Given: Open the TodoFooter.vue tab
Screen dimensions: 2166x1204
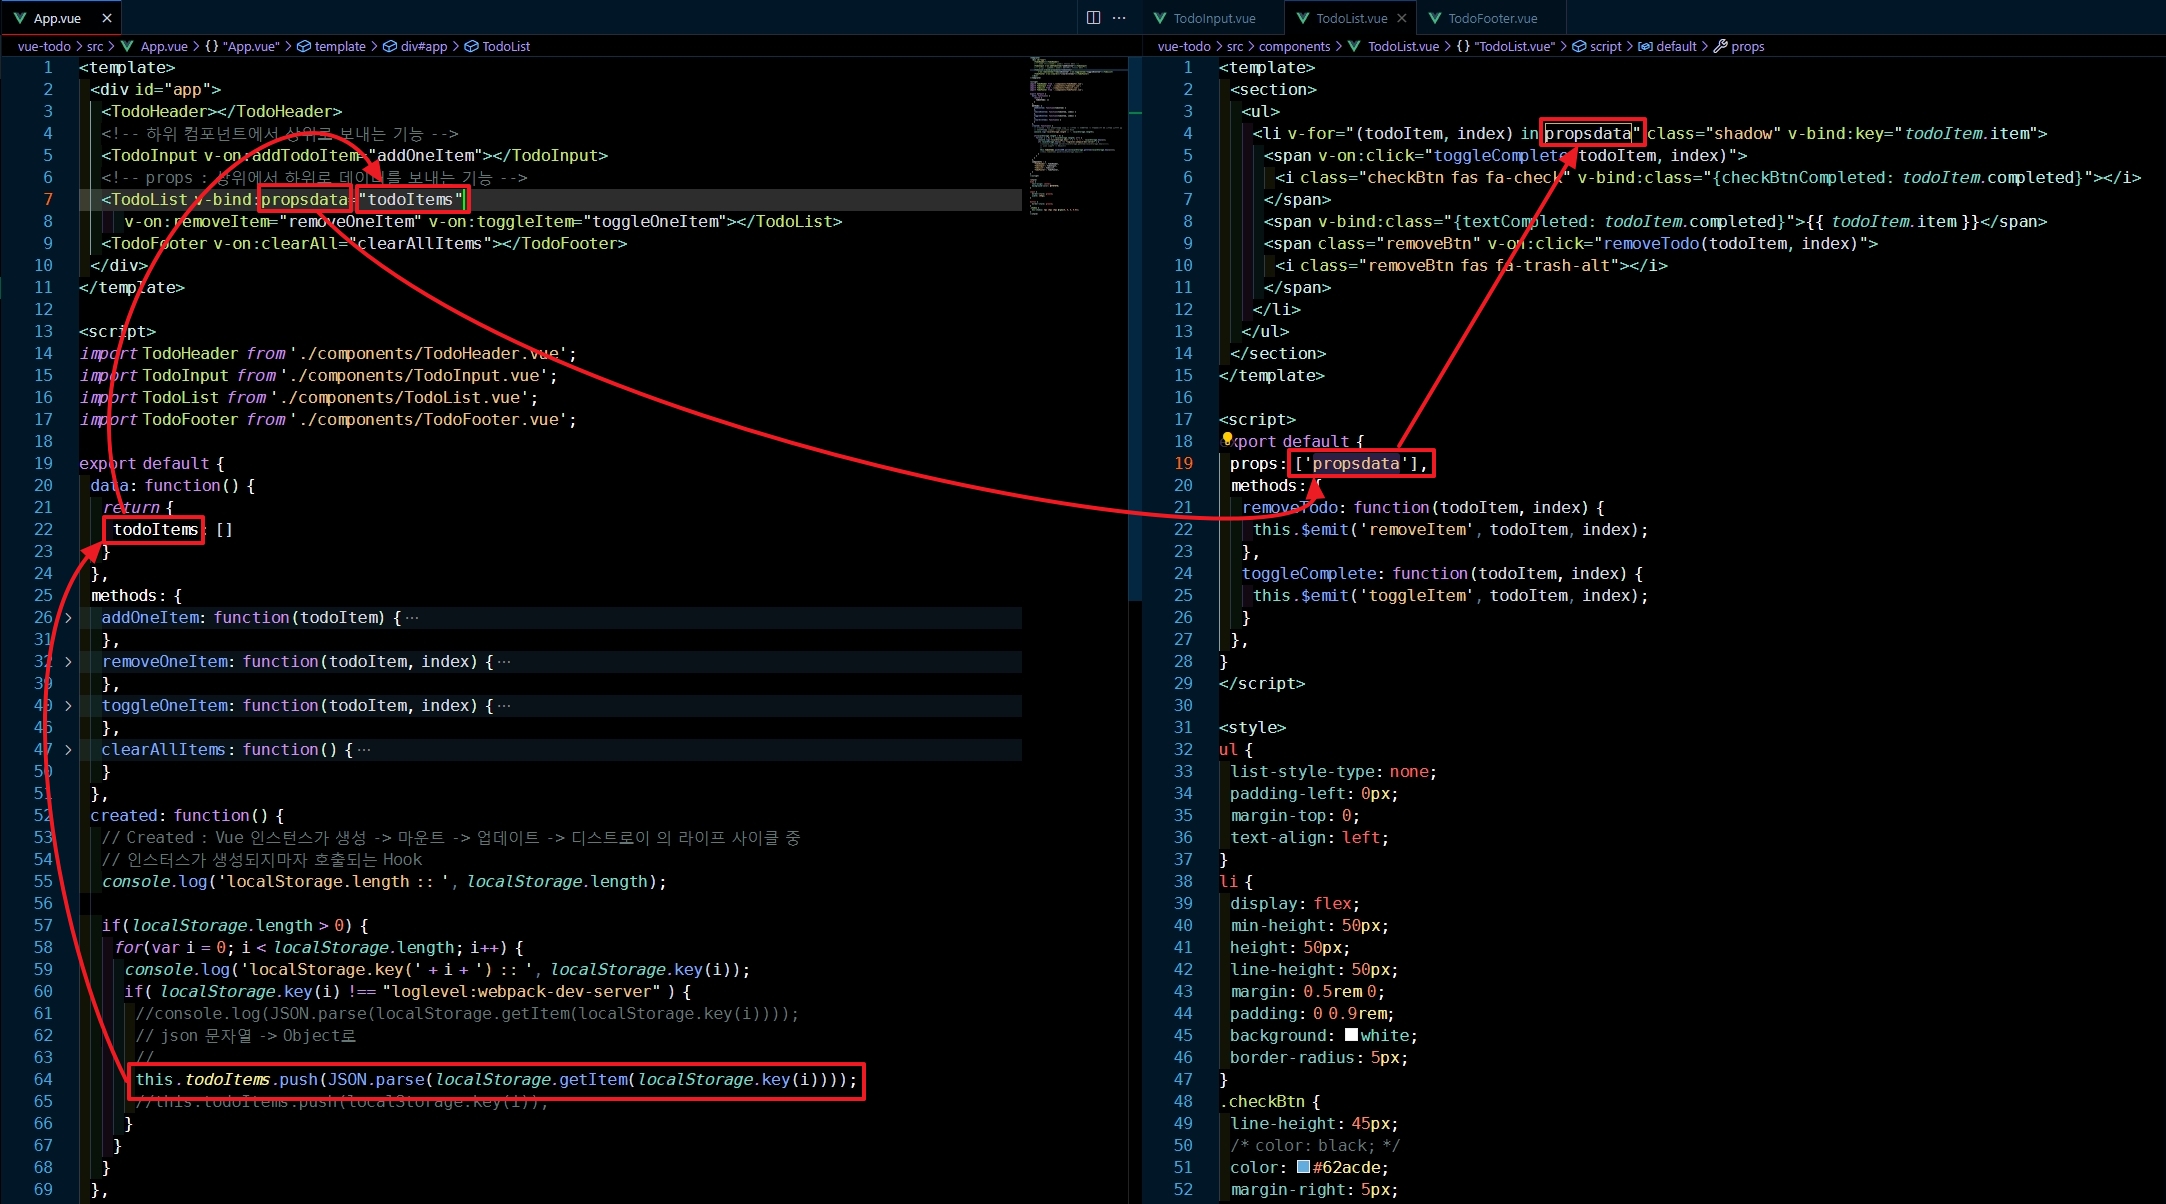Looking at the screenshot, I should pos(1492,18).
